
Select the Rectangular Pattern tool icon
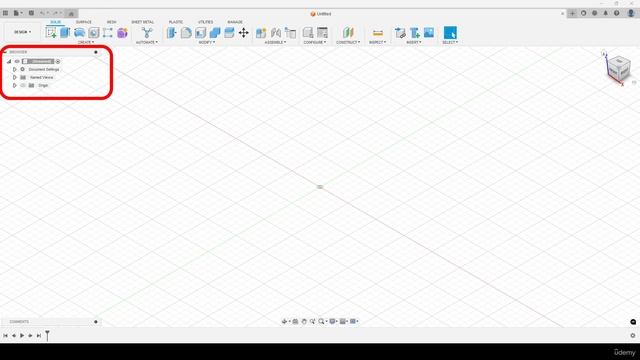pyautogui.click(x=108, y=33)
